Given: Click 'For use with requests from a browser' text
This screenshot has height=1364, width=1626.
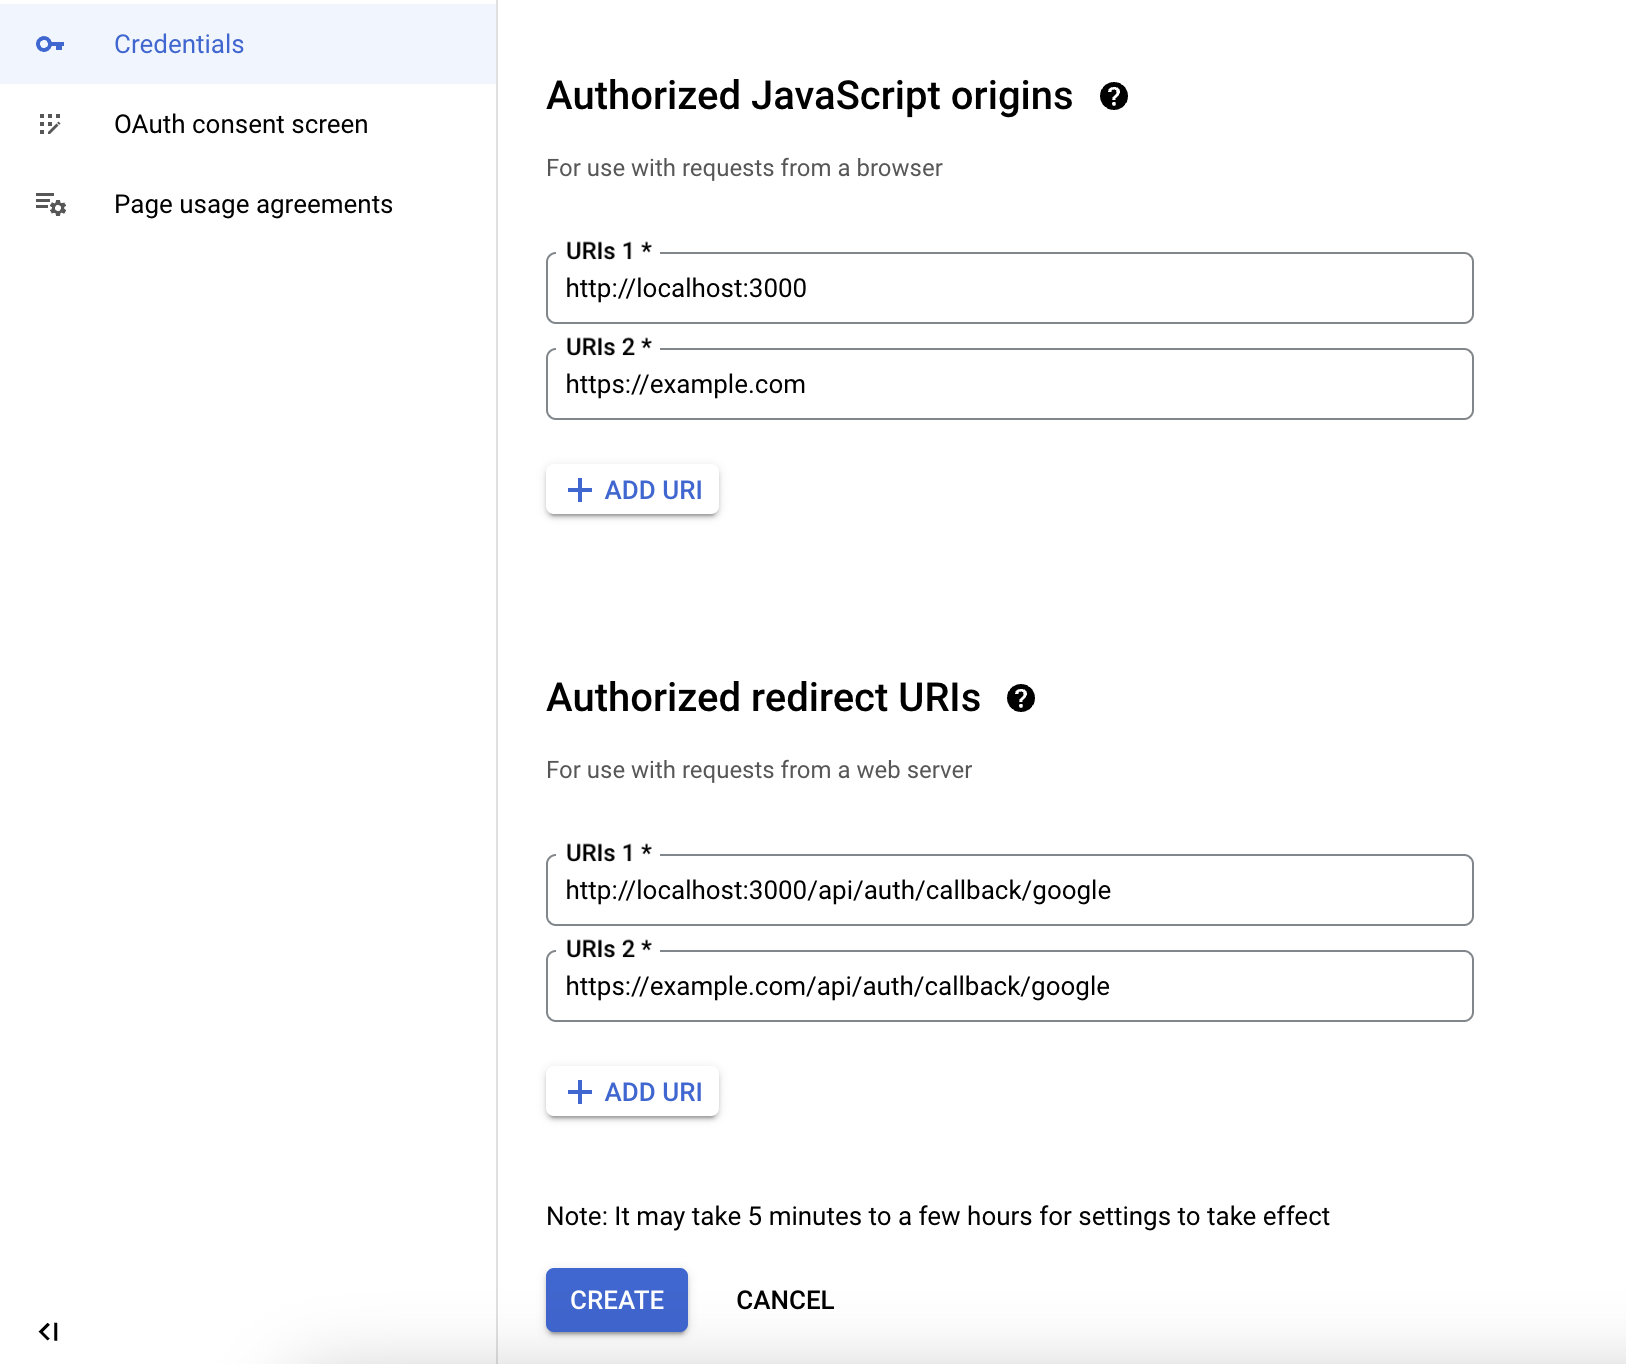Looking at the screenshot, I should 744,168.
